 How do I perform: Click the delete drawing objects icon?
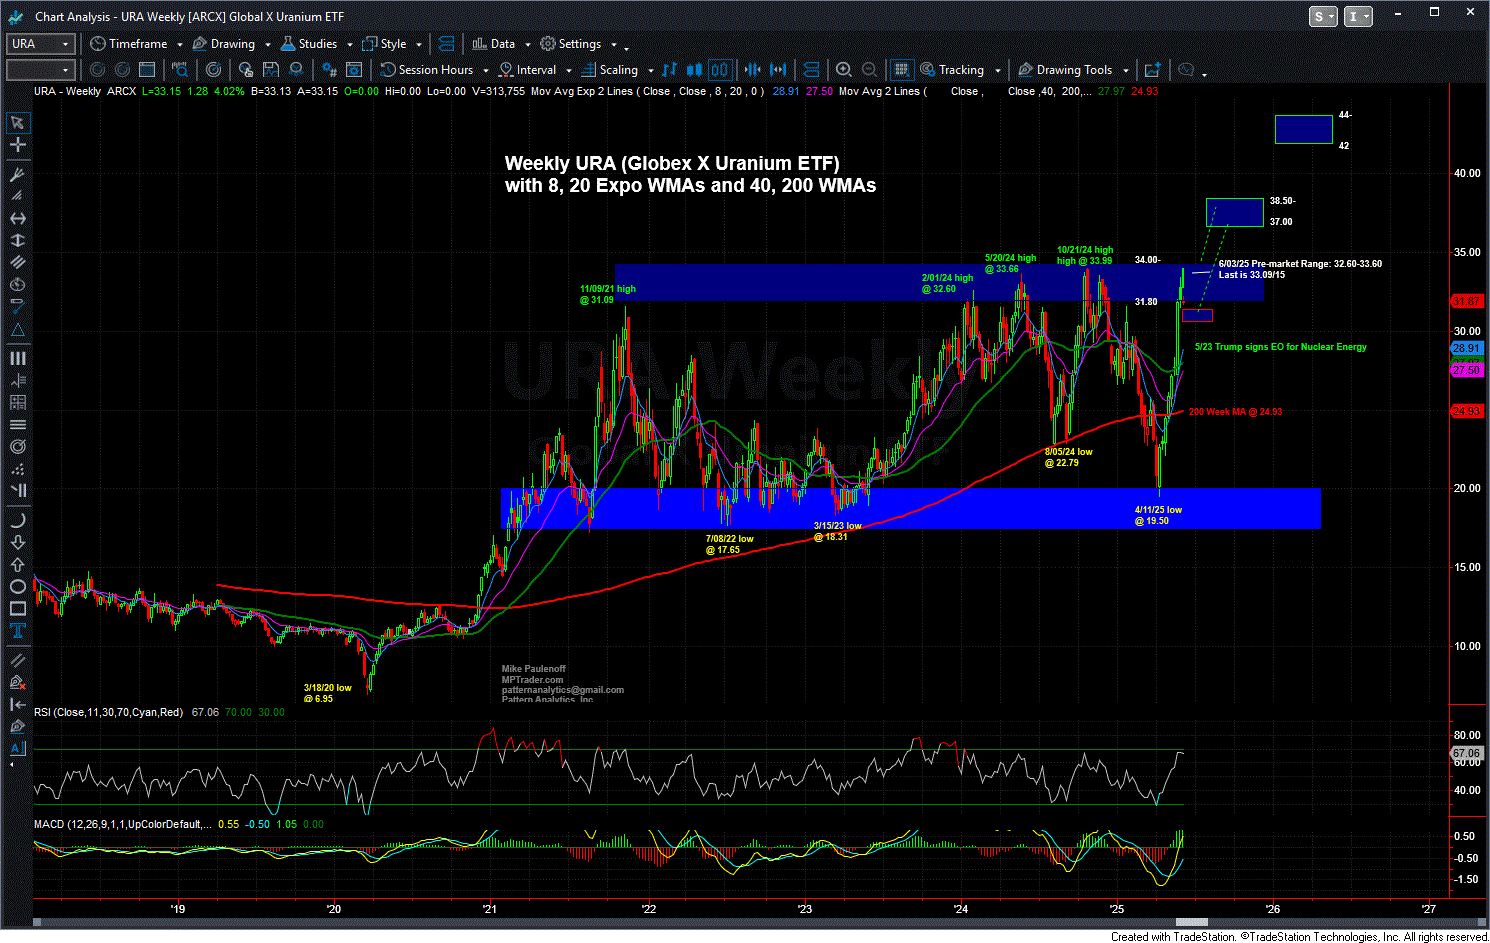17,682
